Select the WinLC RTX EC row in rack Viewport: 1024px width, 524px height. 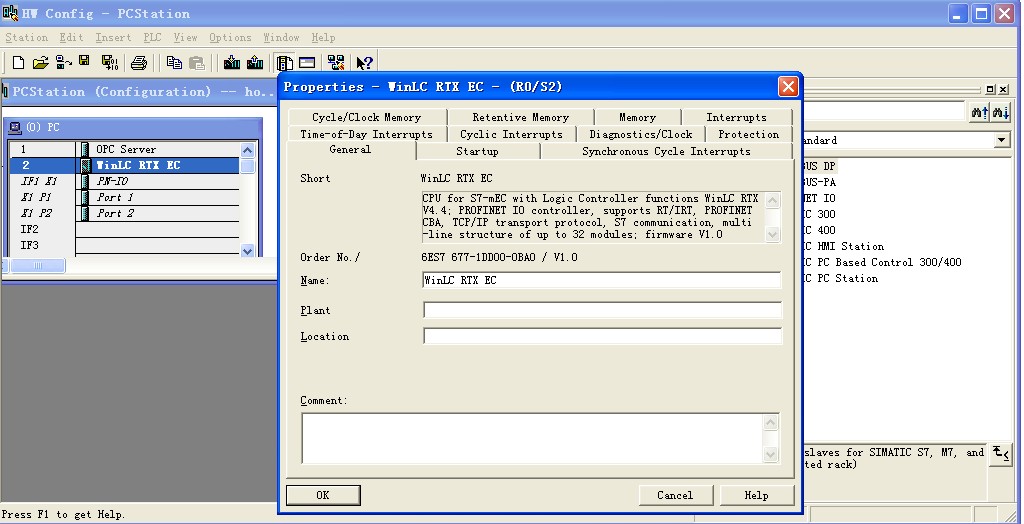(x=125, y=166)
